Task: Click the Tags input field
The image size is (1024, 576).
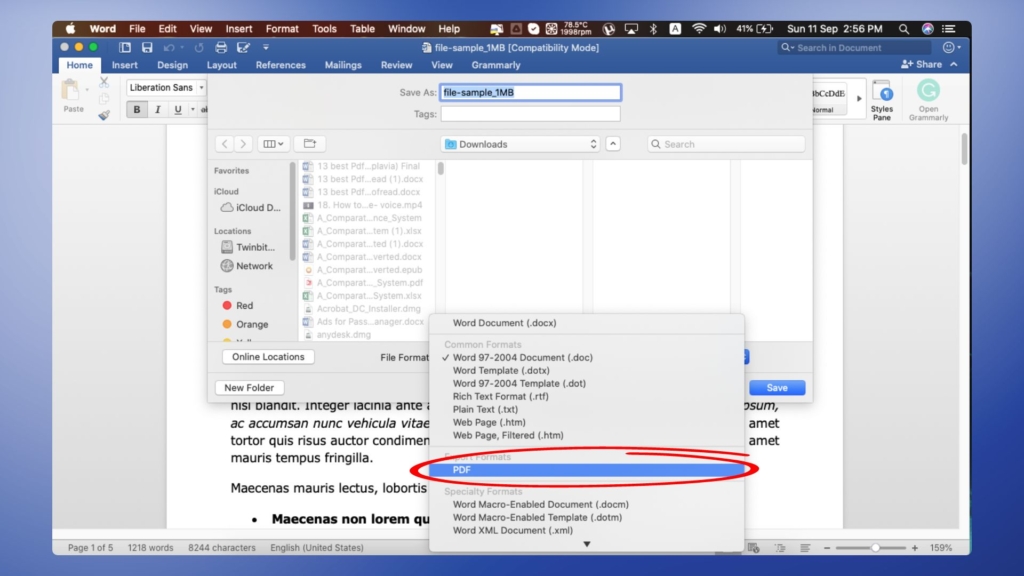Action: pos(530,114)
